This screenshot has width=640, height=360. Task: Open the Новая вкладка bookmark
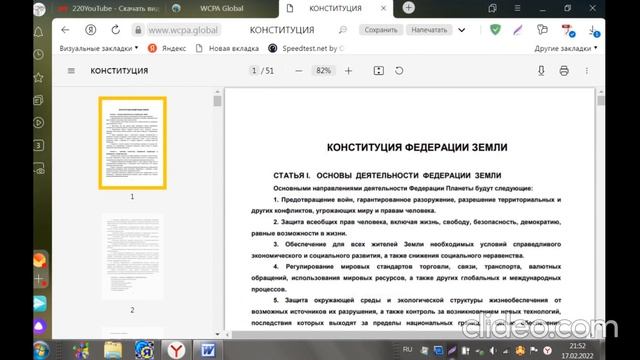click(227, 48)
